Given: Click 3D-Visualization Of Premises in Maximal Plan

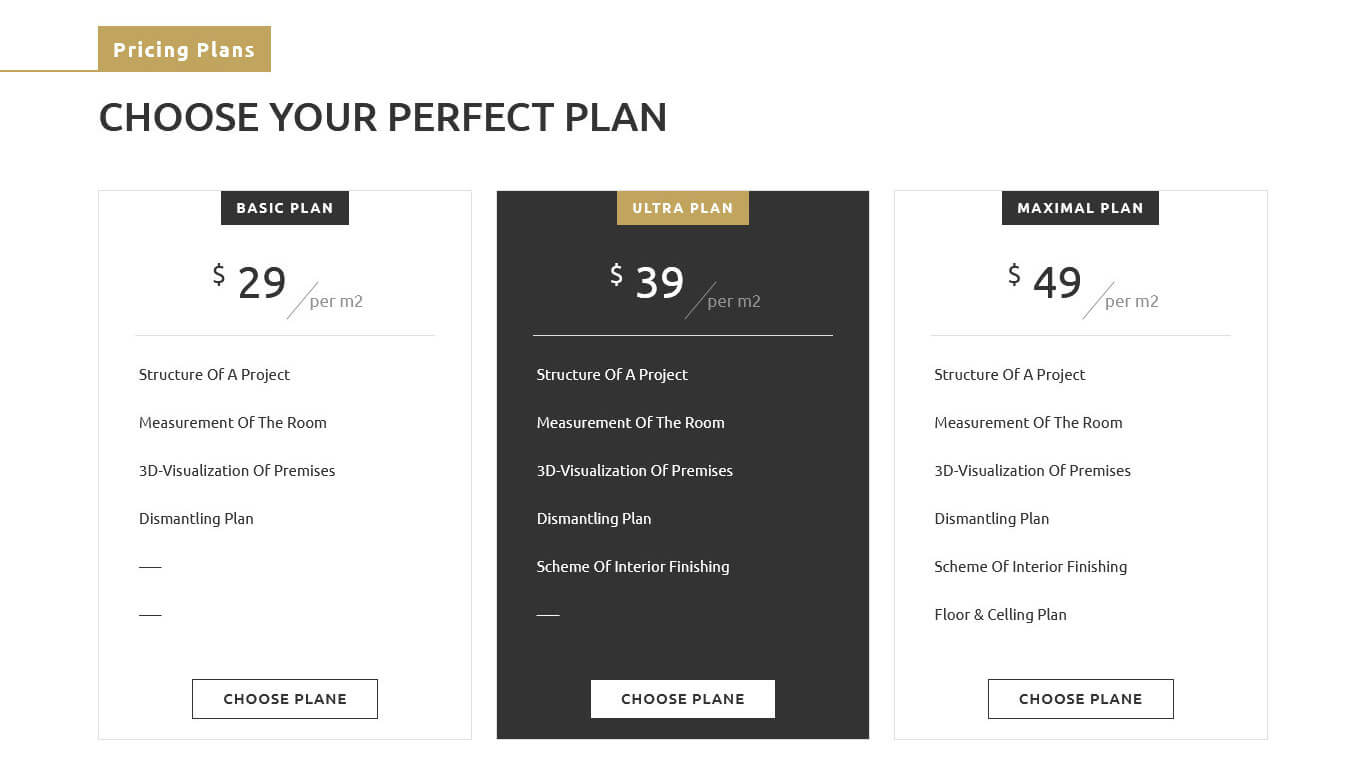Looking at the screenshot, I should 1032,471.
